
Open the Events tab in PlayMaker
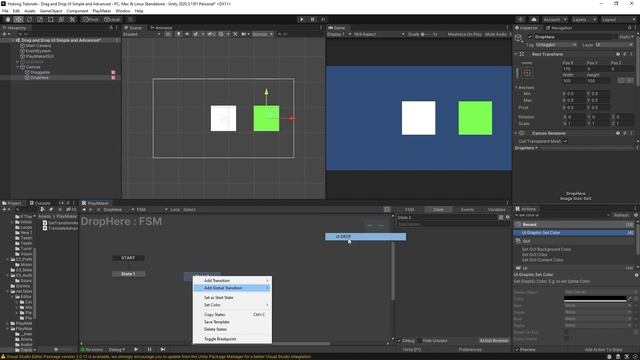pos(467,209)
